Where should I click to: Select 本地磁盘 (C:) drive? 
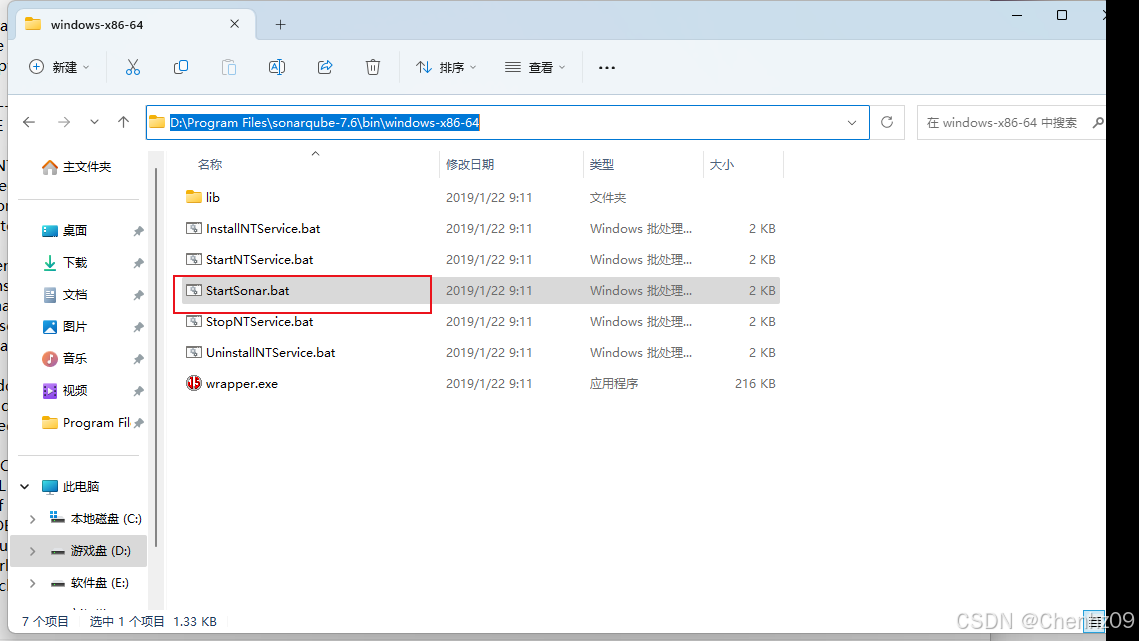click(95, 518)
